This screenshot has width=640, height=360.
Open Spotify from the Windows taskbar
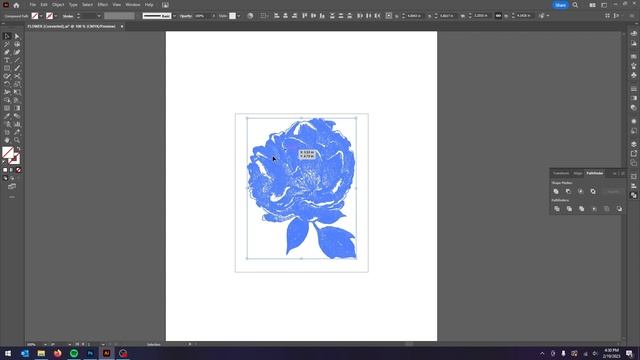coord(74,353)
